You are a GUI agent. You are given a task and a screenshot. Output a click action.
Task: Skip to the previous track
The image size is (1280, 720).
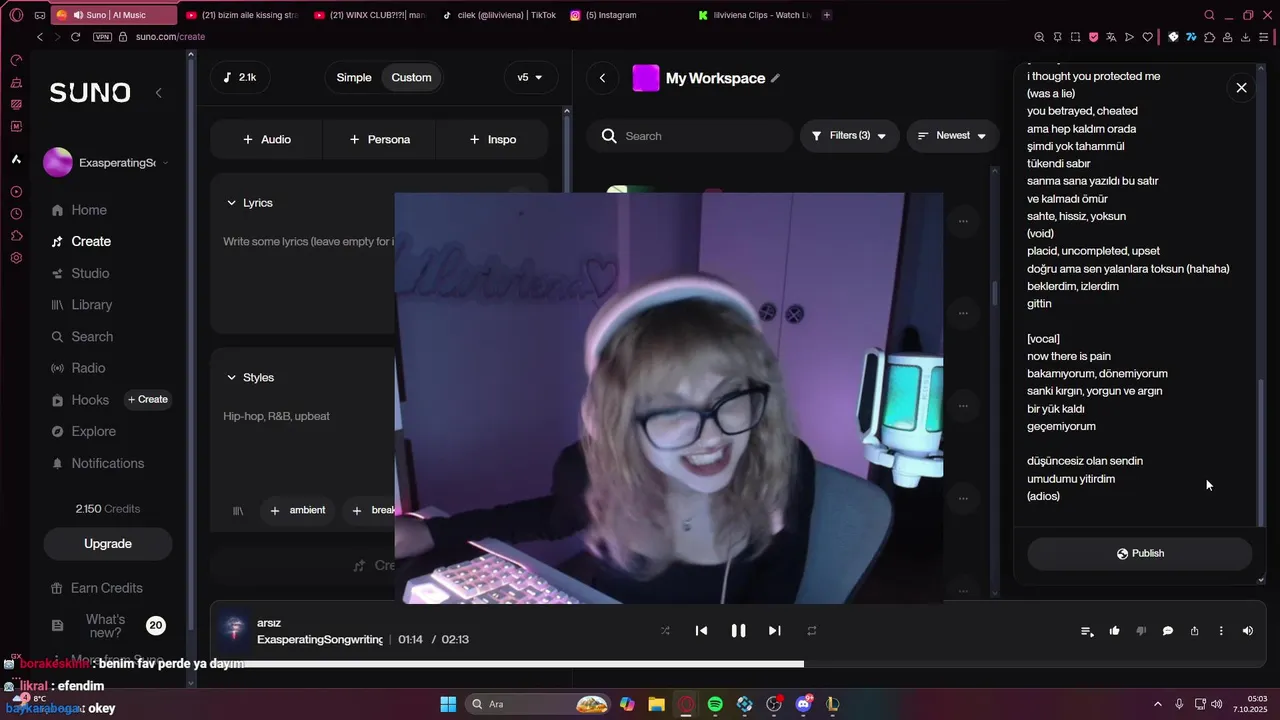click(701, 631)
